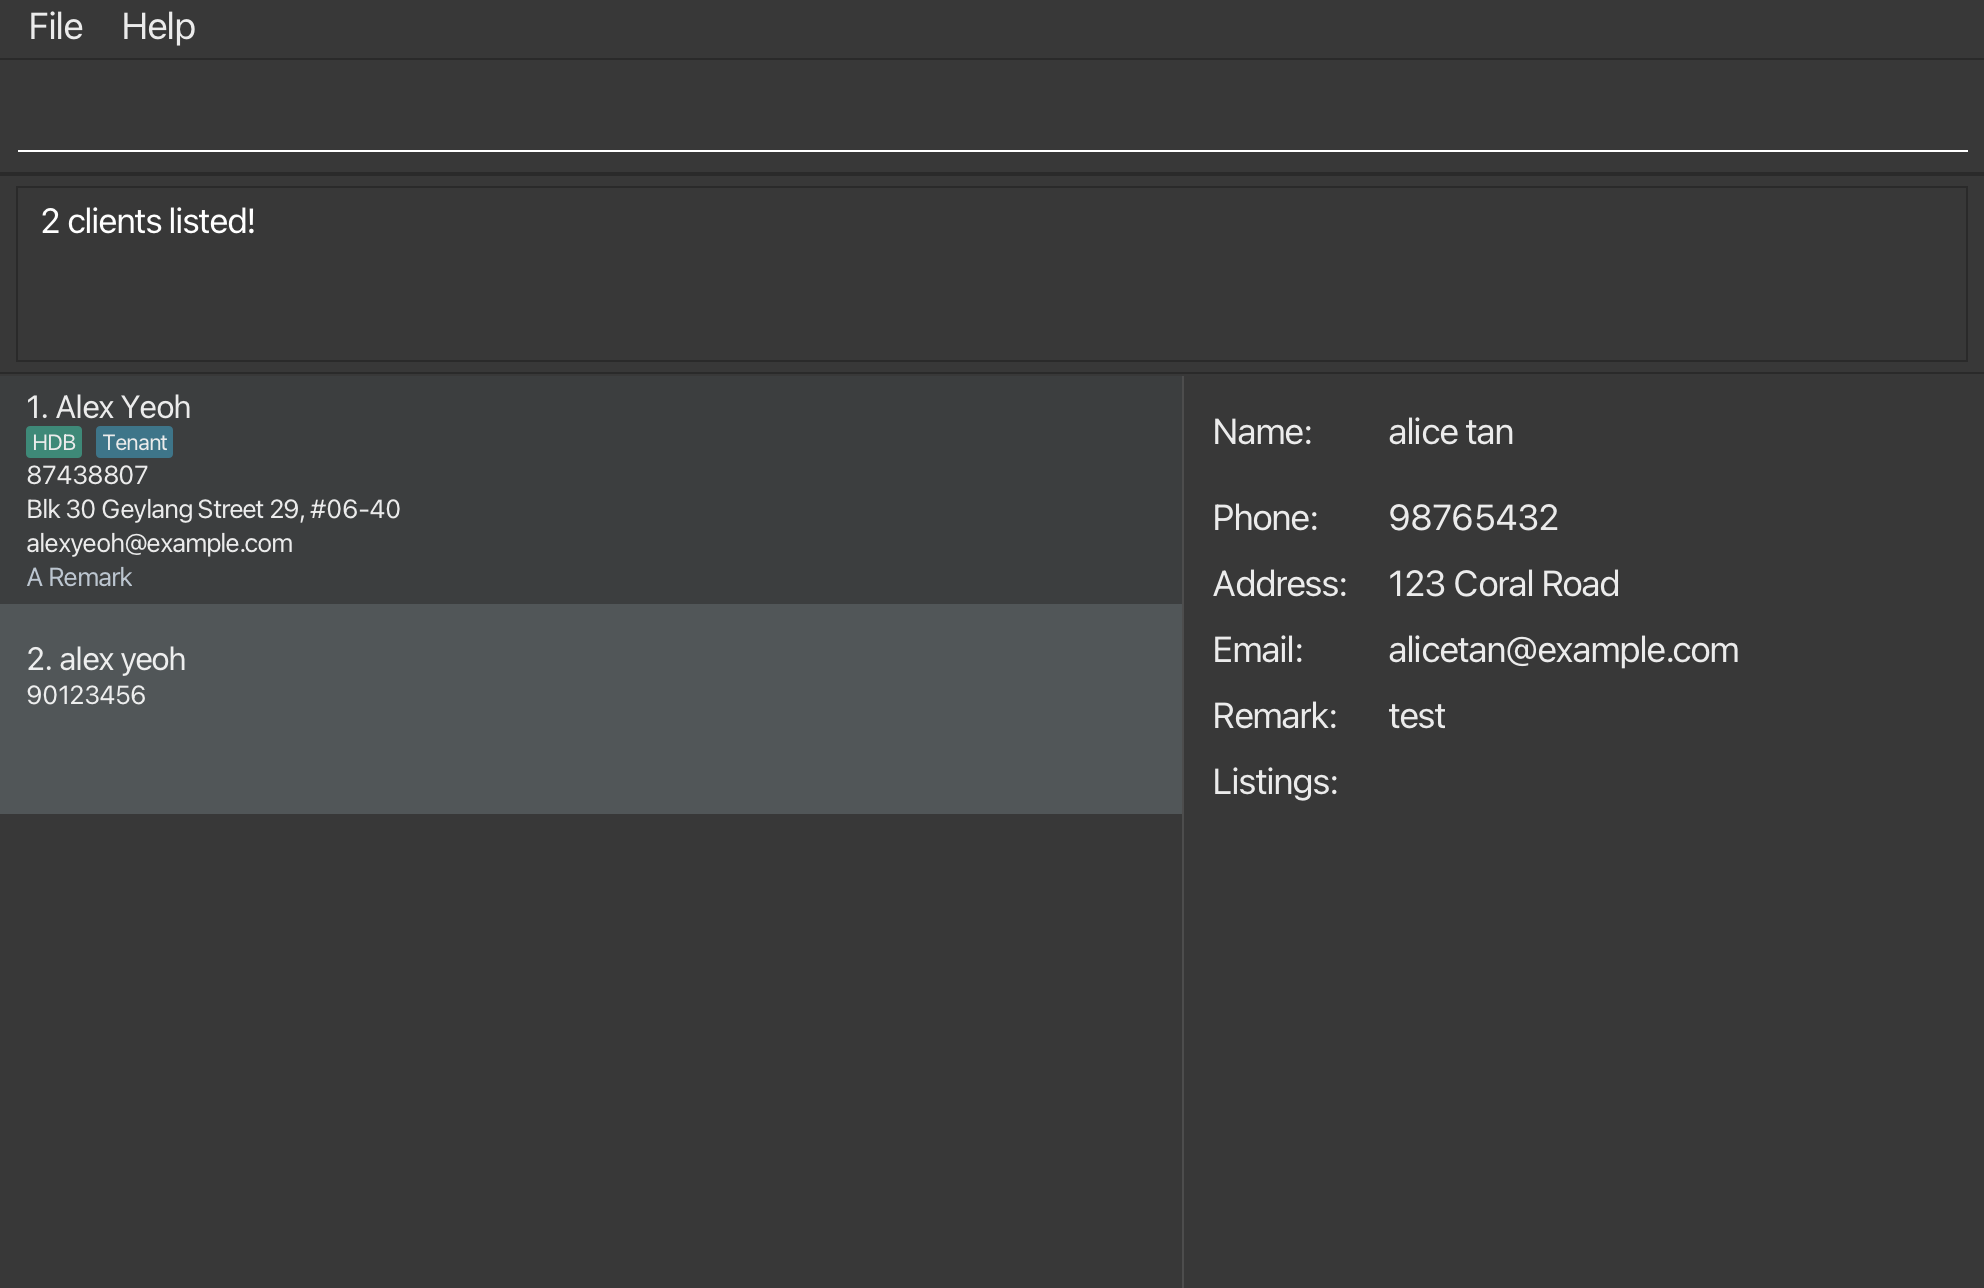
Task: Click the green HDB tag
Action: (54, 442)
